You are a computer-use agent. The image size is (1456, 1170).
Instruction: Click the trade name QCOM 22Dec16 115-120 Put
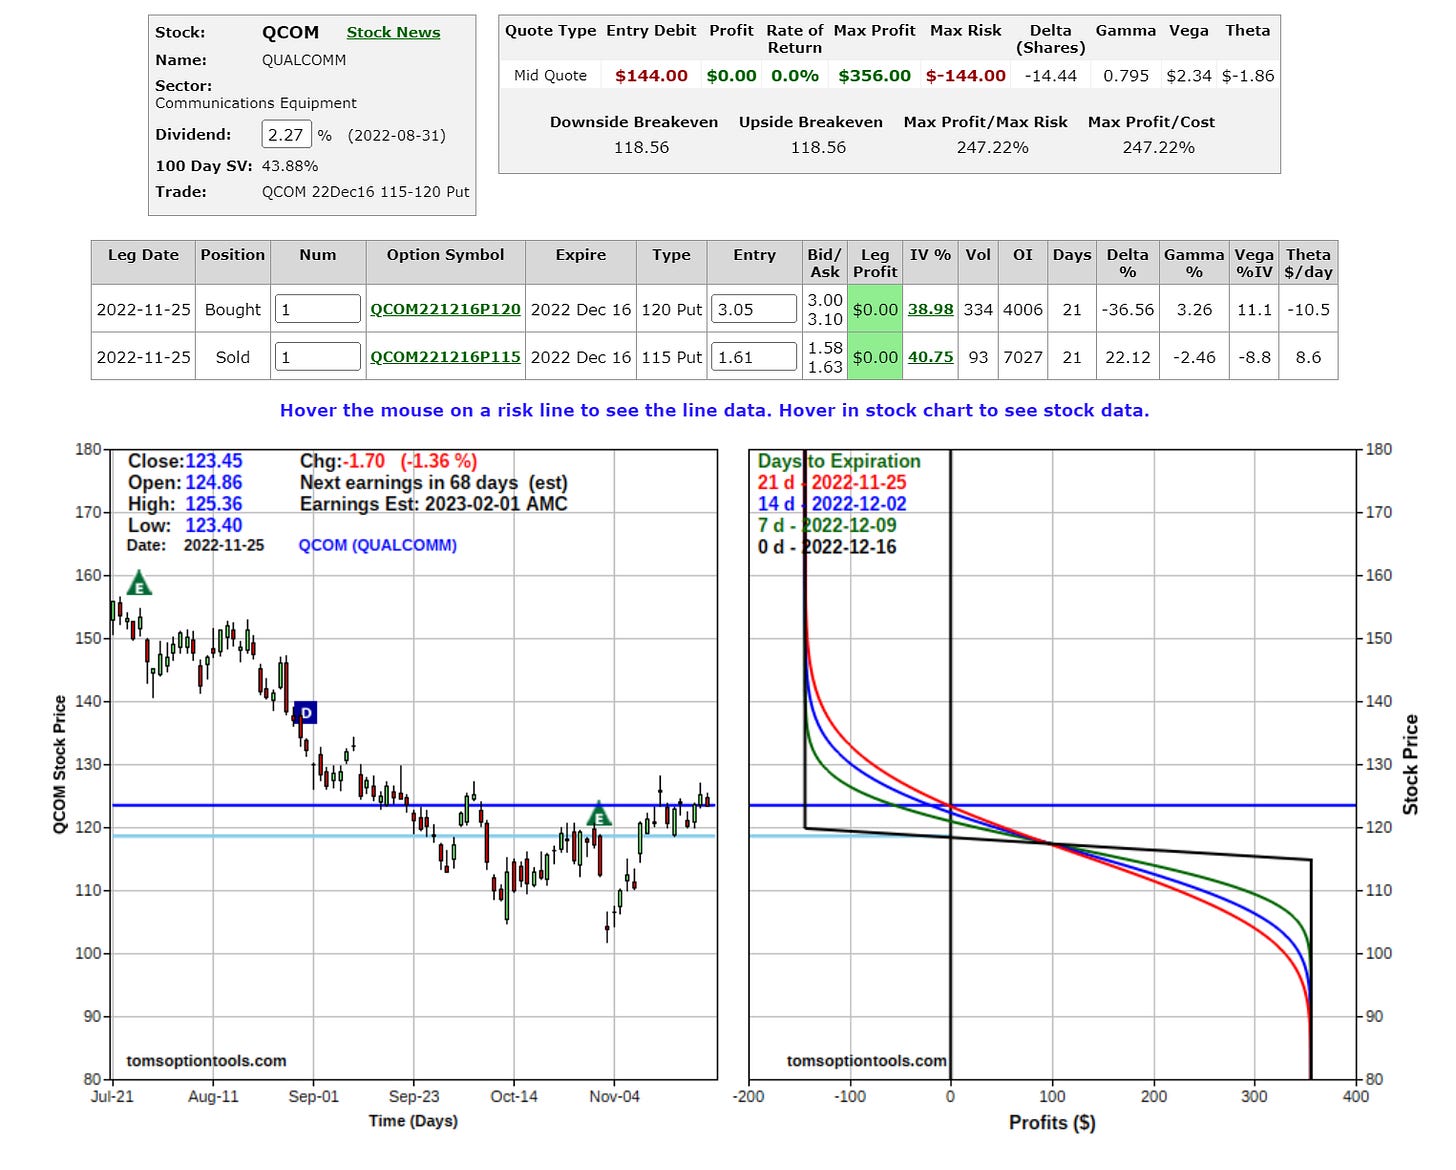(365, 191)
